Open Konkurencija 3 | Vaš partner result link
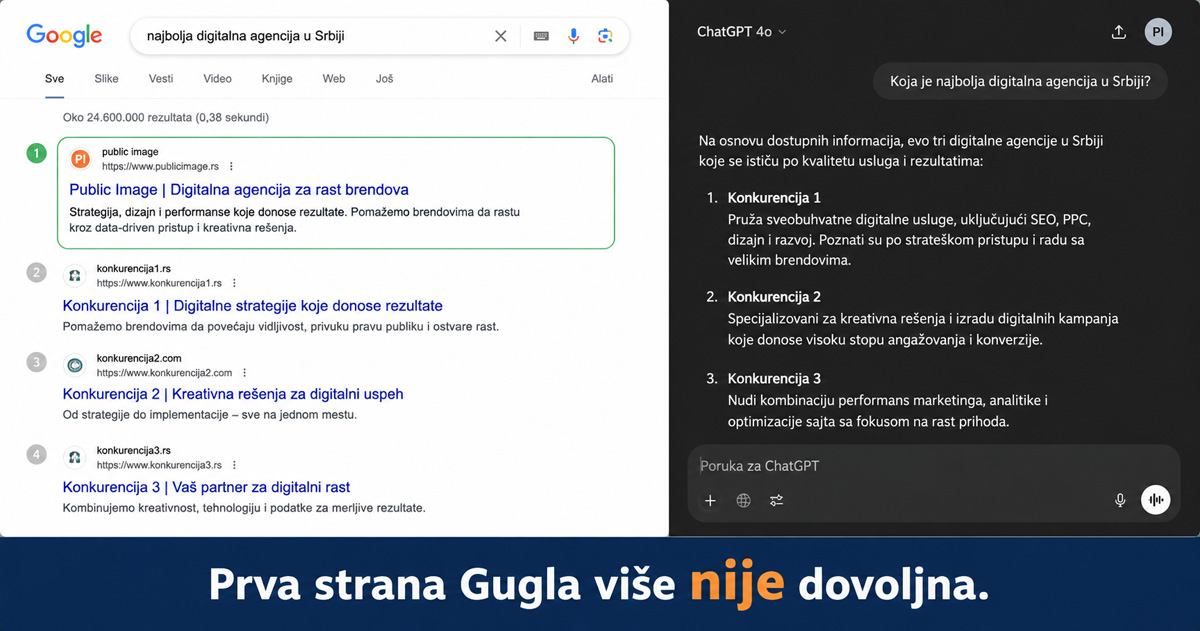Screen dimensions: 1200x631 click(x=206, y=487)
